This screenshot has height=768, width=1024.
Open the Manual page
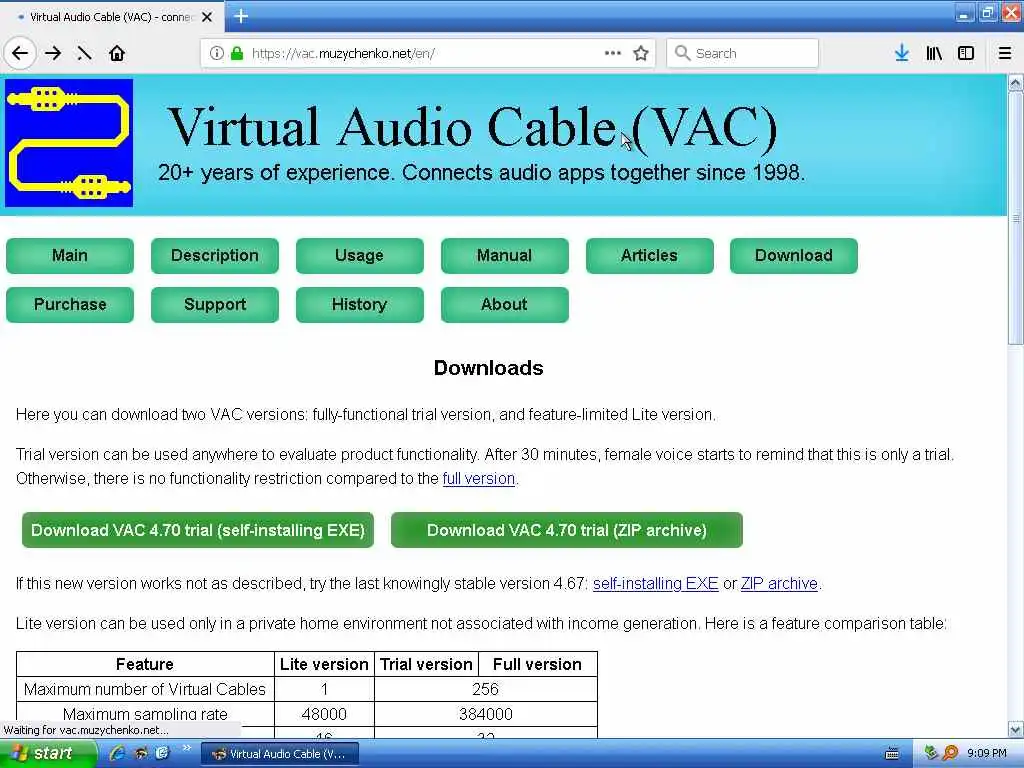504,255
